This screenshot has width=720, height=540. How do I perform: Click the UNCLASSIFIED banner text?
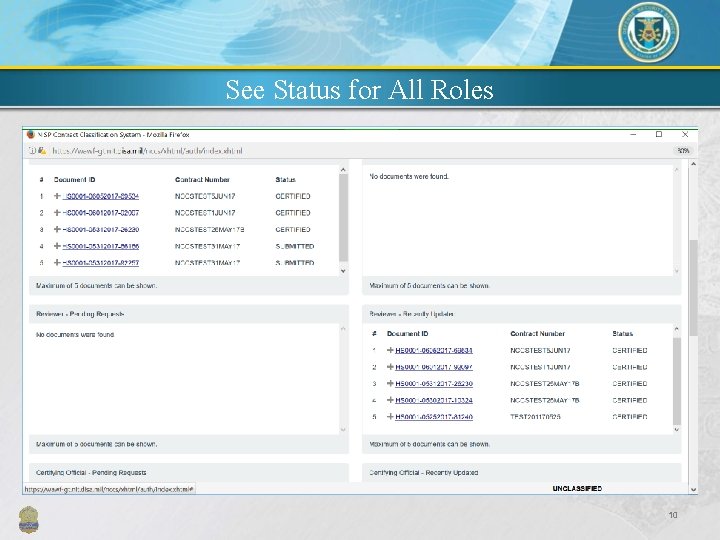(577, 489)
